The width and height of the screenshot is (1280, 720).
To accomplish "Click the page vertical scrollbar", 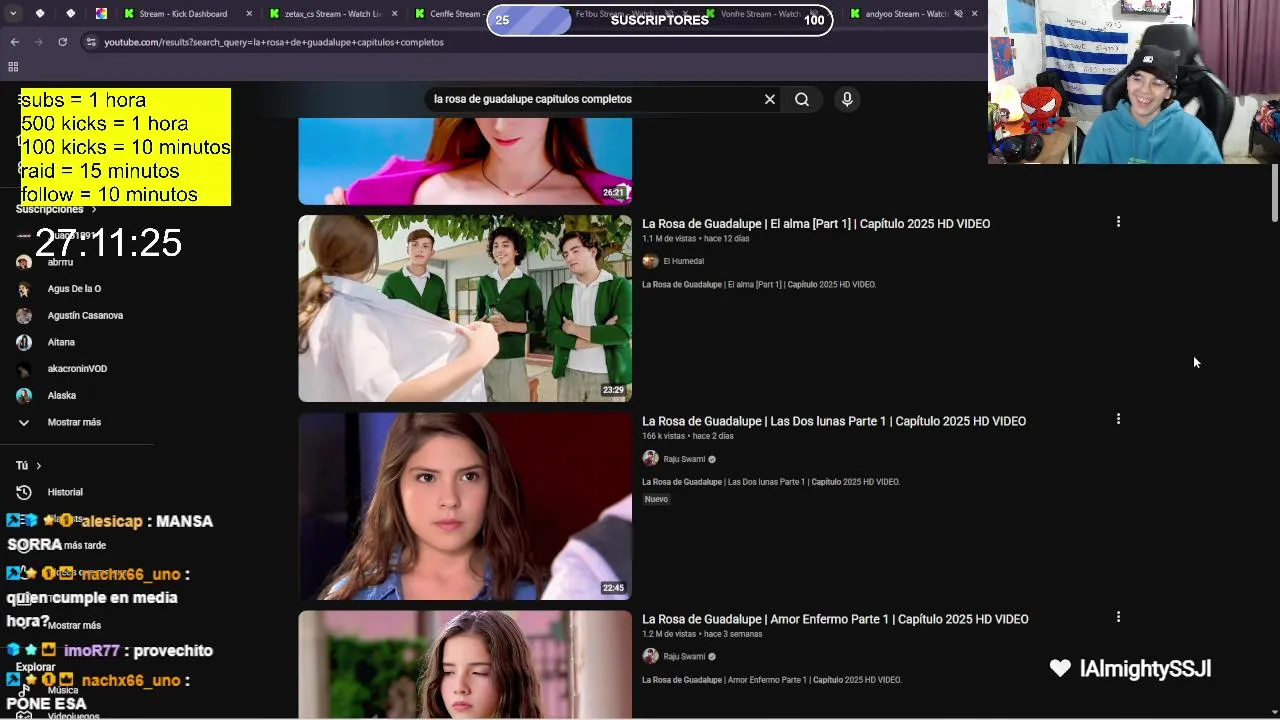I will [x=1274, y=193].
